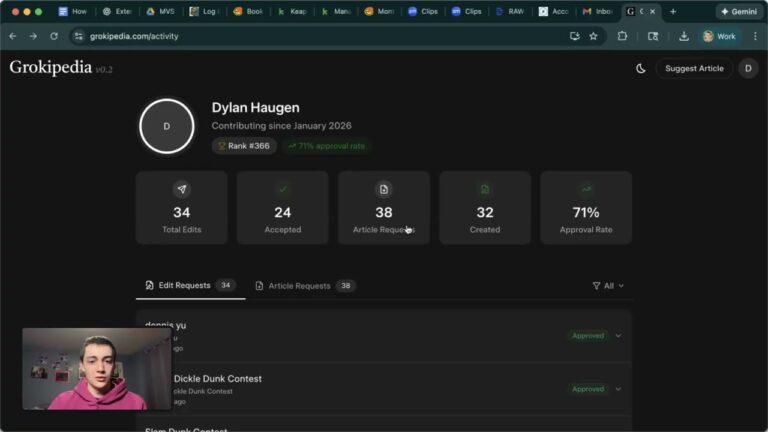Toggle dark mode with the moon icon
The height and width of the screenshot is (432, 768).
pos(641,69)
